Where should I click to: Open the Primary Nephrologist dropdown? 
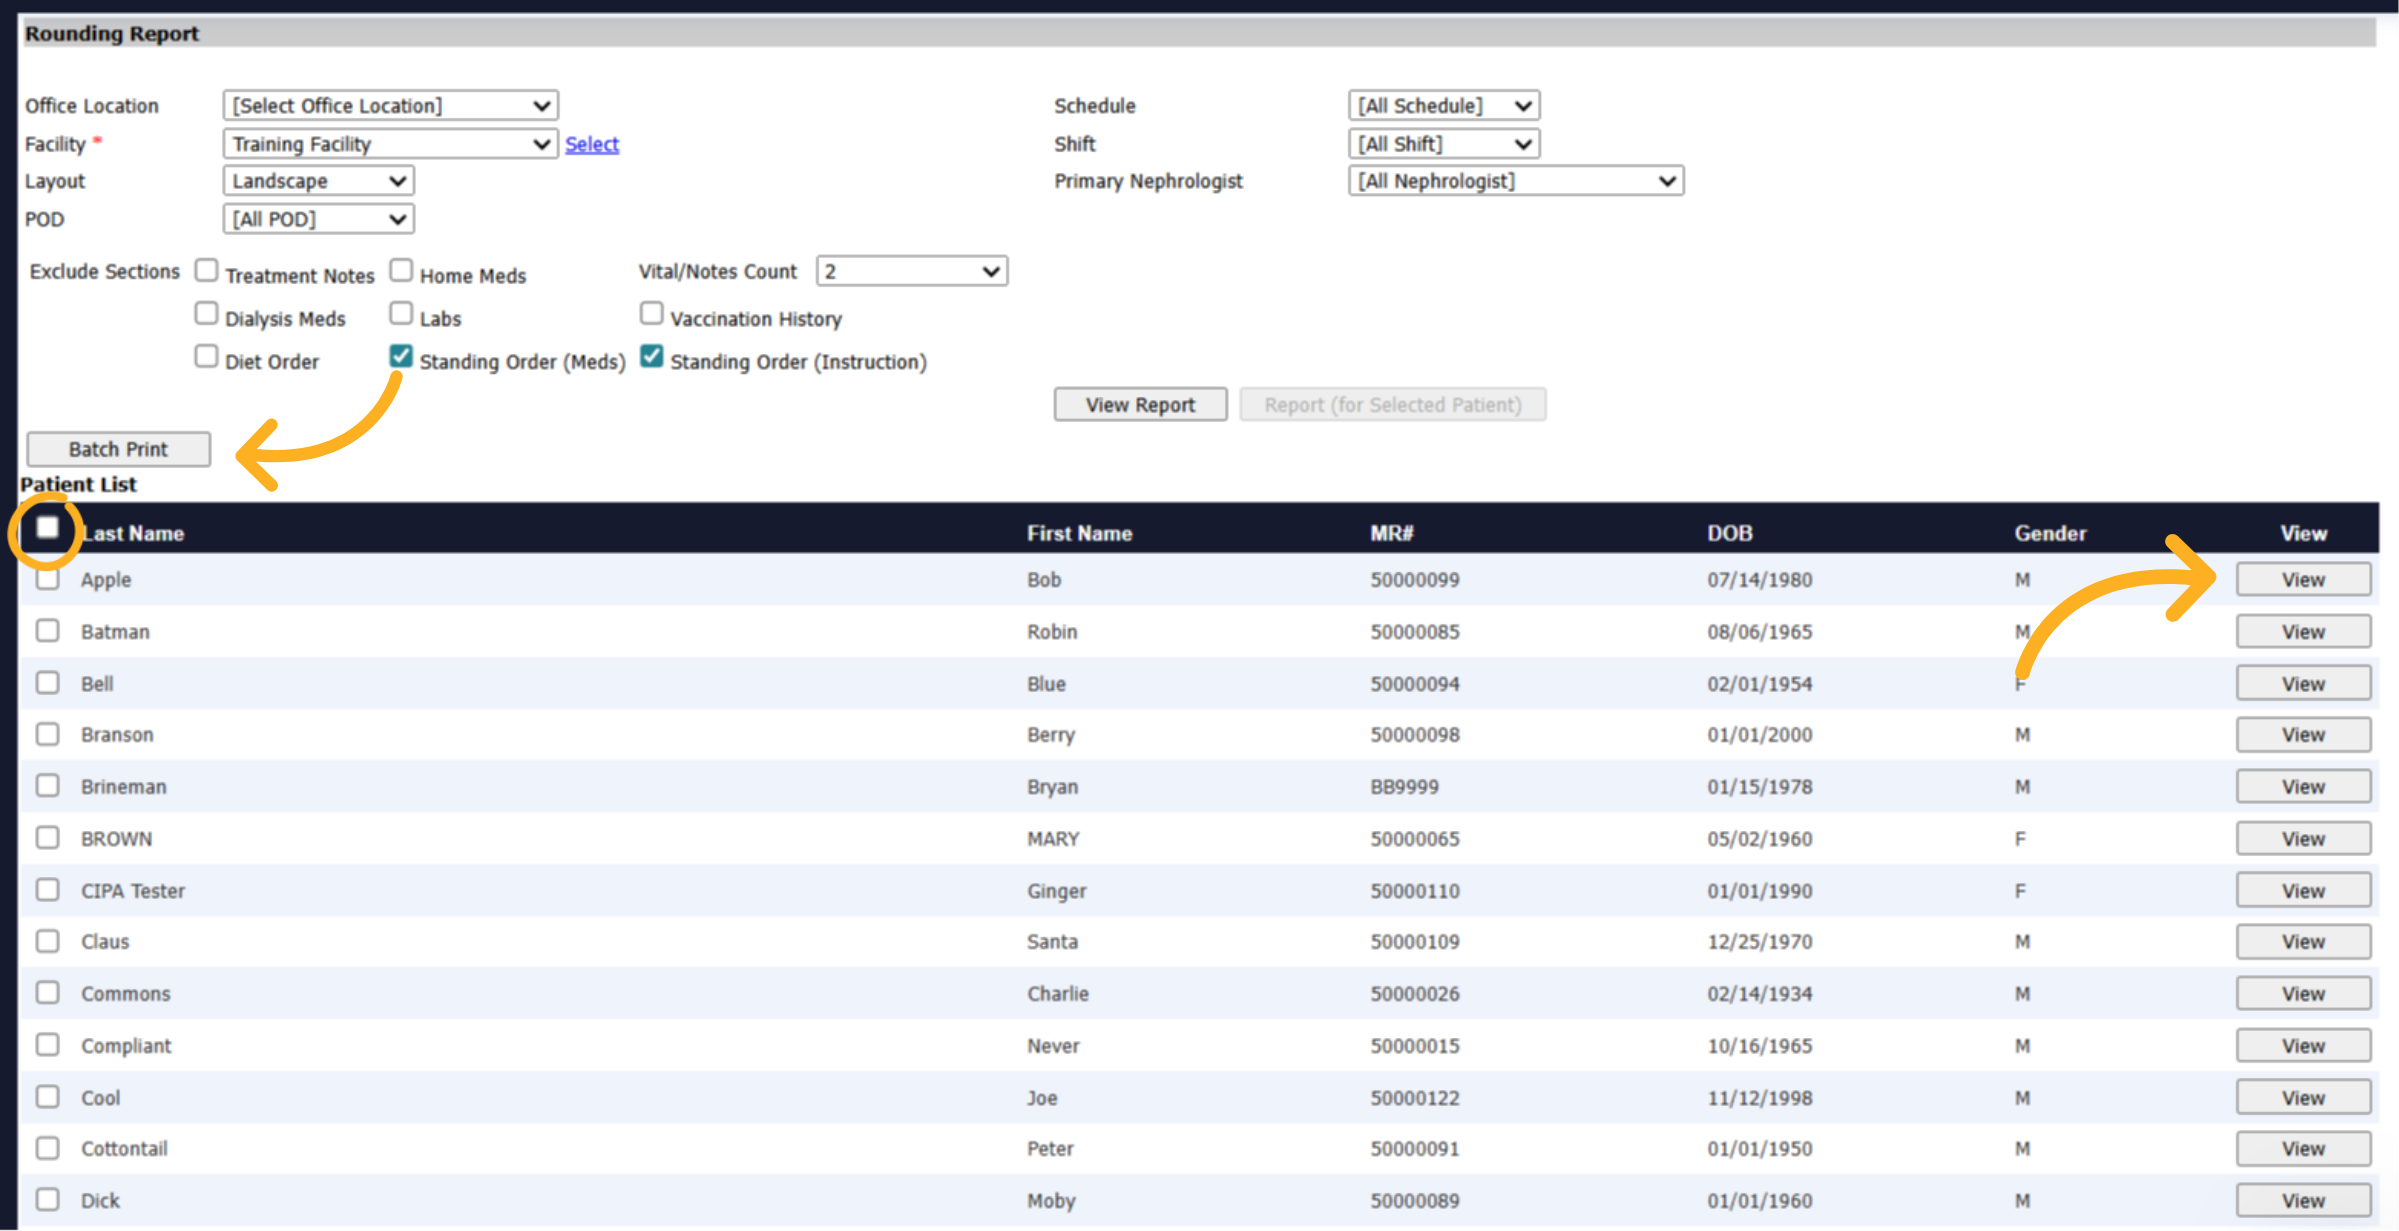(x=1515, y=181)
